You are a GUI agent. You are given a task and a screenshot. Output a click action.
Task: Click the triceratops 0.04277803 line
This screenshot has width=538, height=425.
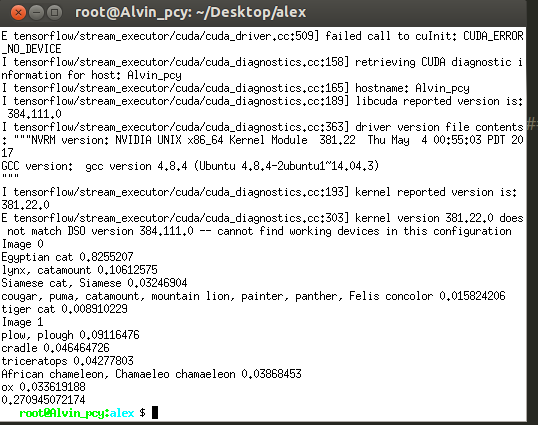(x=67, y=361)
